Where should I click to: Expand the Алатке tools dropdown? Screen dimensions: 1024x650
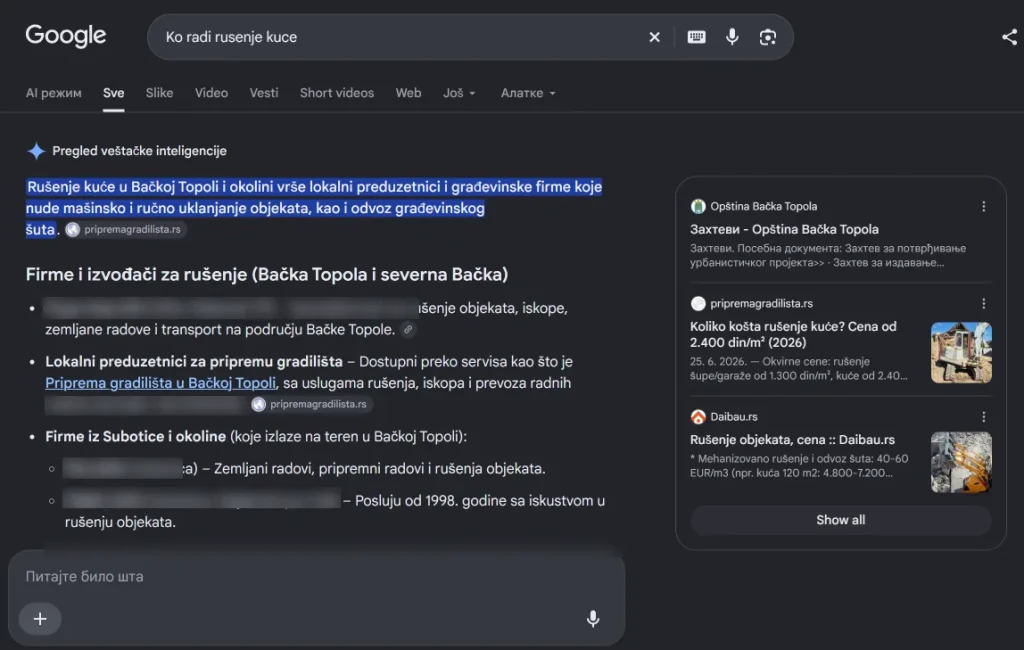tap(528, 93)
